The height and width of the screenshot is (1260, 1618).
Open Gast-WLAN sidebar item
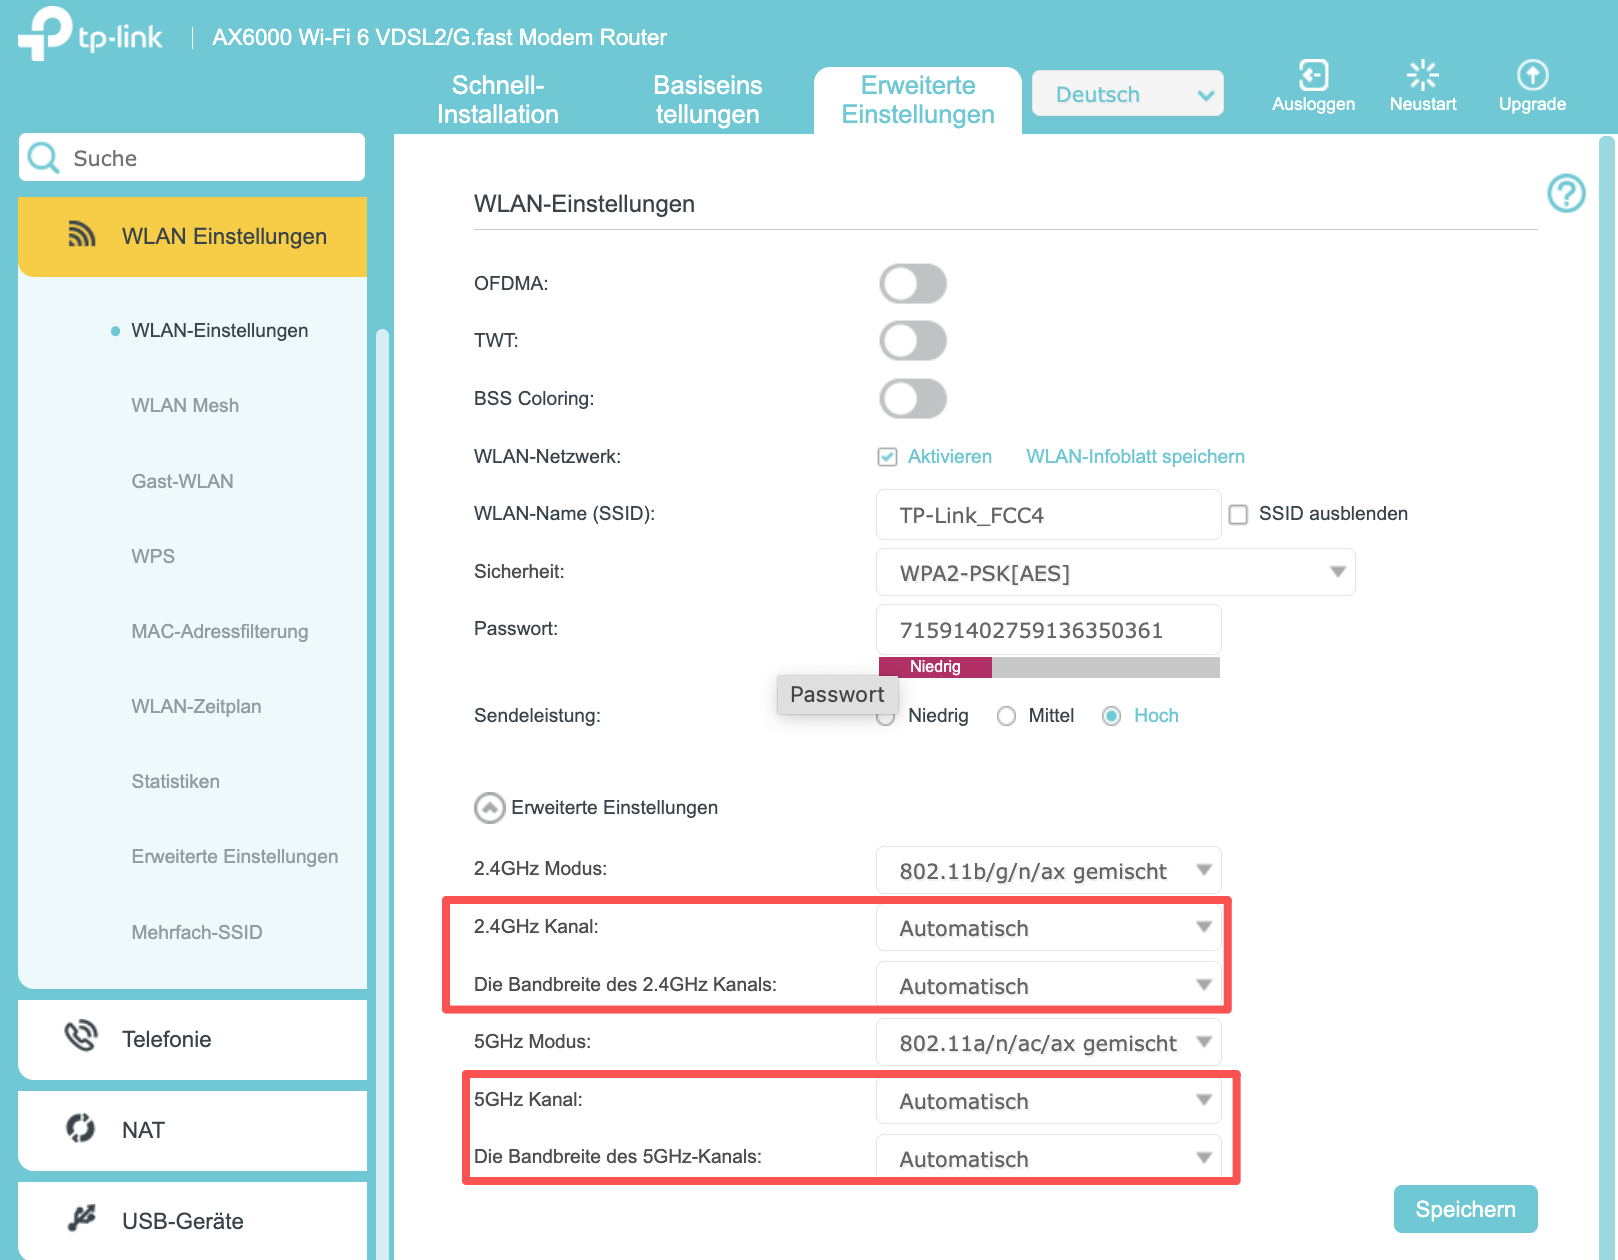click(x=182, y=481)
